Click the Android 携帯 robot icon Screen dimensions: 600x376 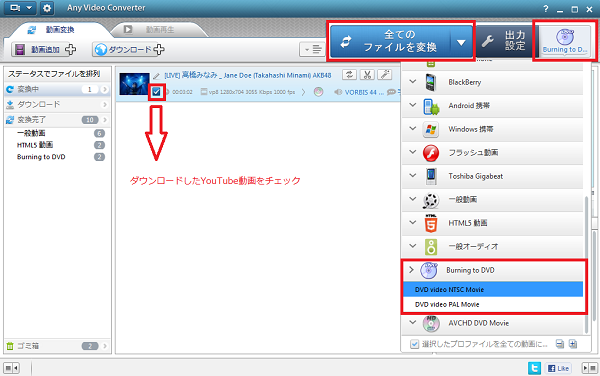431,106
